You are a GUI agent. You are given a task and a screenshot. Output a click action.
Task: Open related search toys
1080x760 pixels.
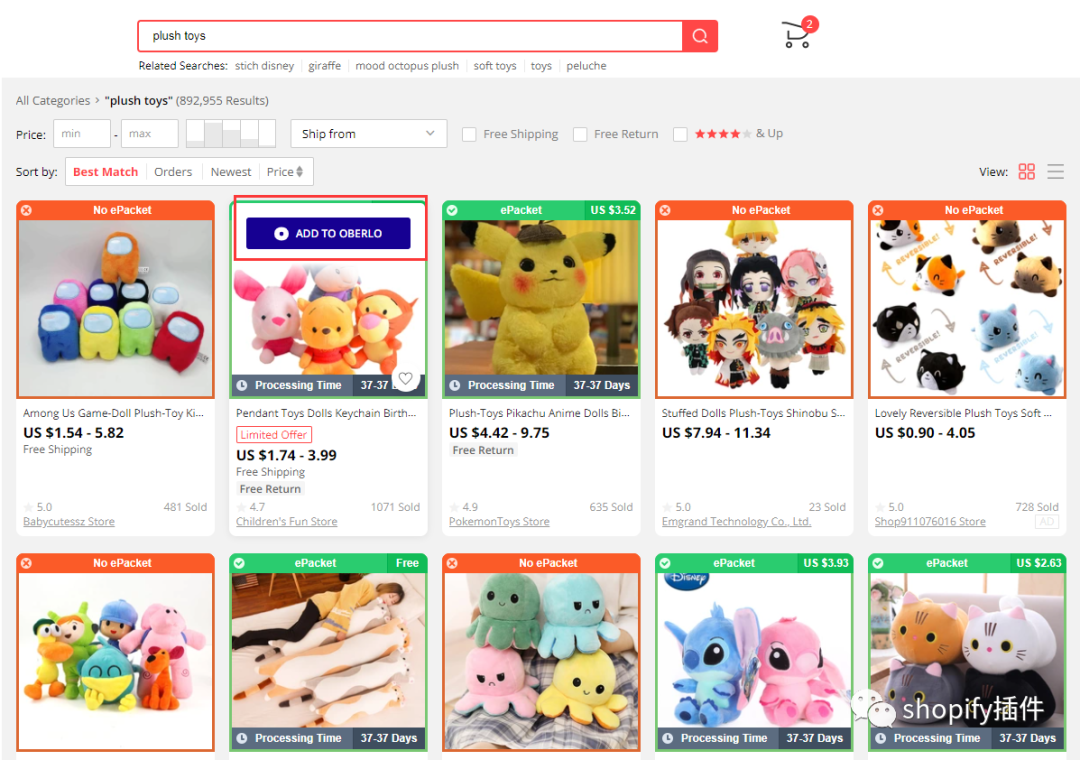pyautogui.click(x=541, y=65)
